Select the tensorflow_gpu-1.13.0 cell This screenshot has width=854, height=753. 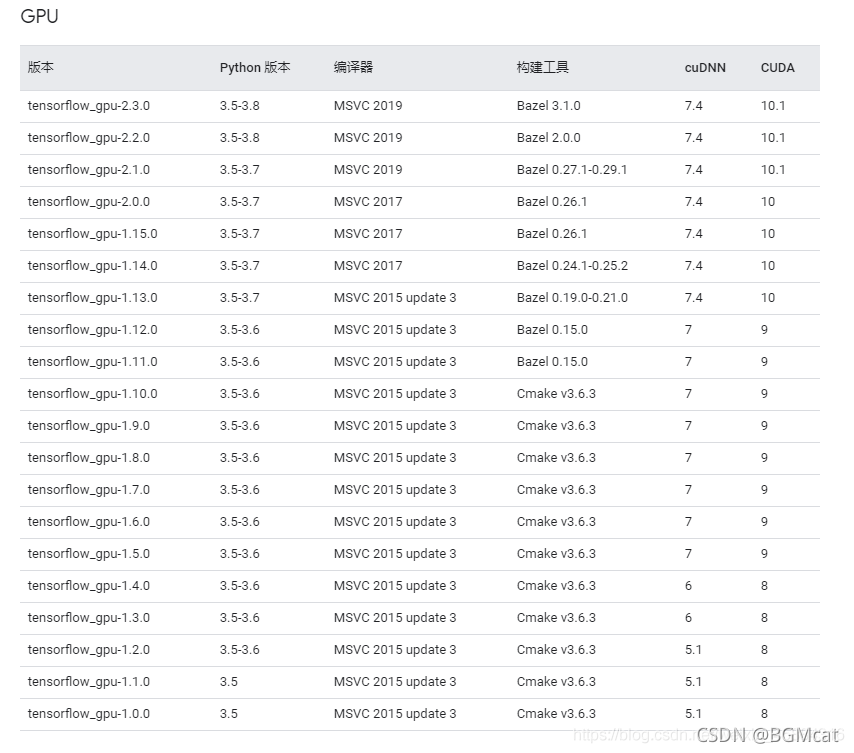click(x=93, y=298)
